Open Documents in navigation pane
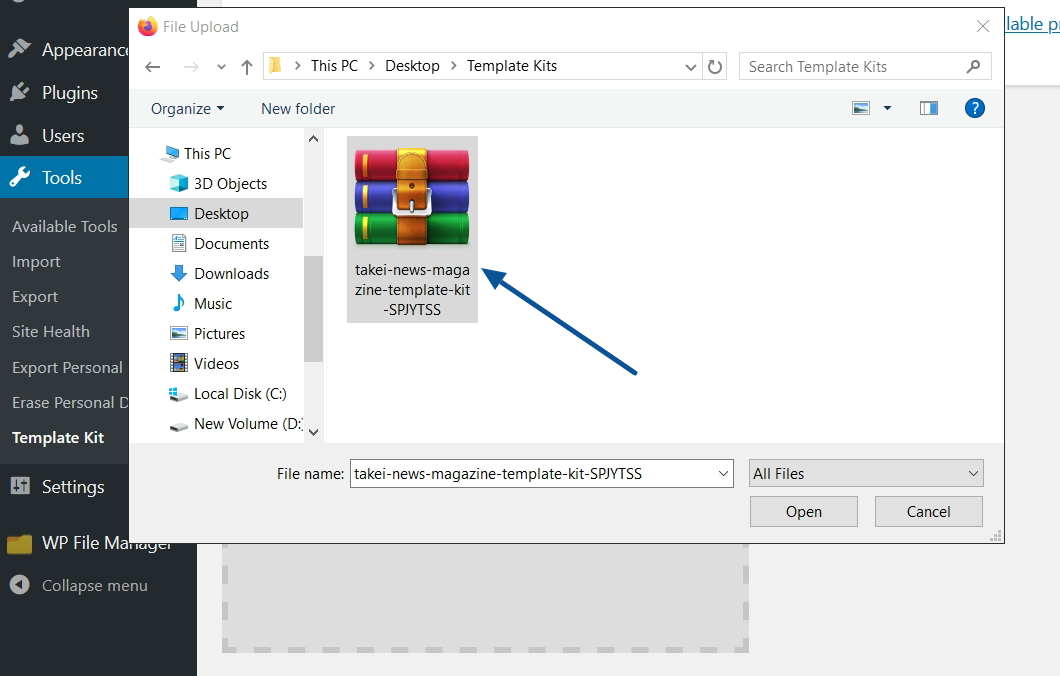This screenshot has width=1060, height=676. 231,243
